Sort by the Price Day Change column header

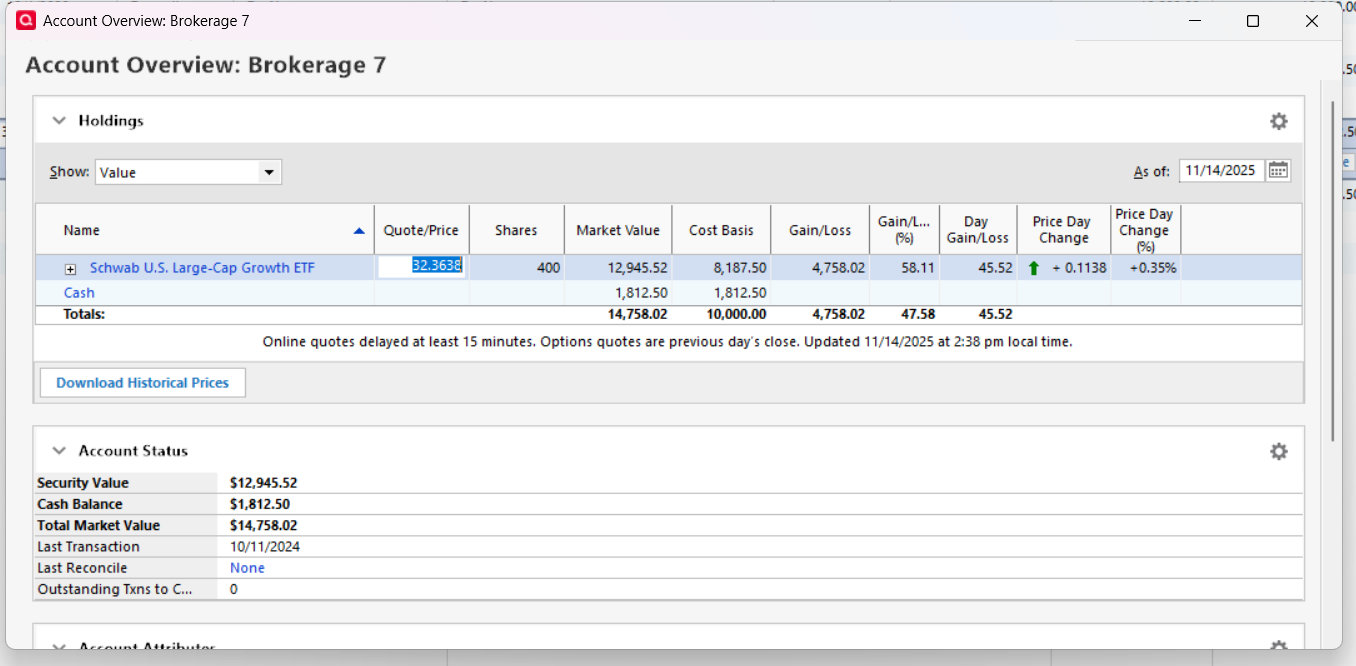[x=1063, y=230]
